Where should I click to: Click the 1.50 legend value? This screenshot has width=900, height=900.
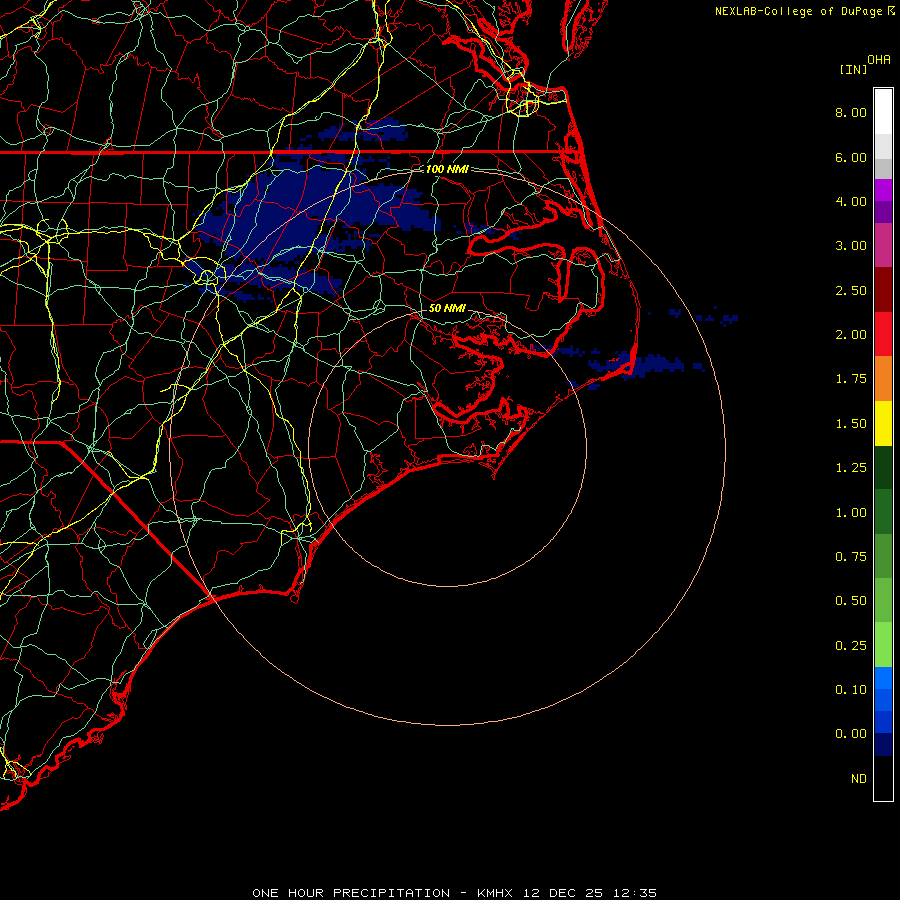(x=851, y=424)
